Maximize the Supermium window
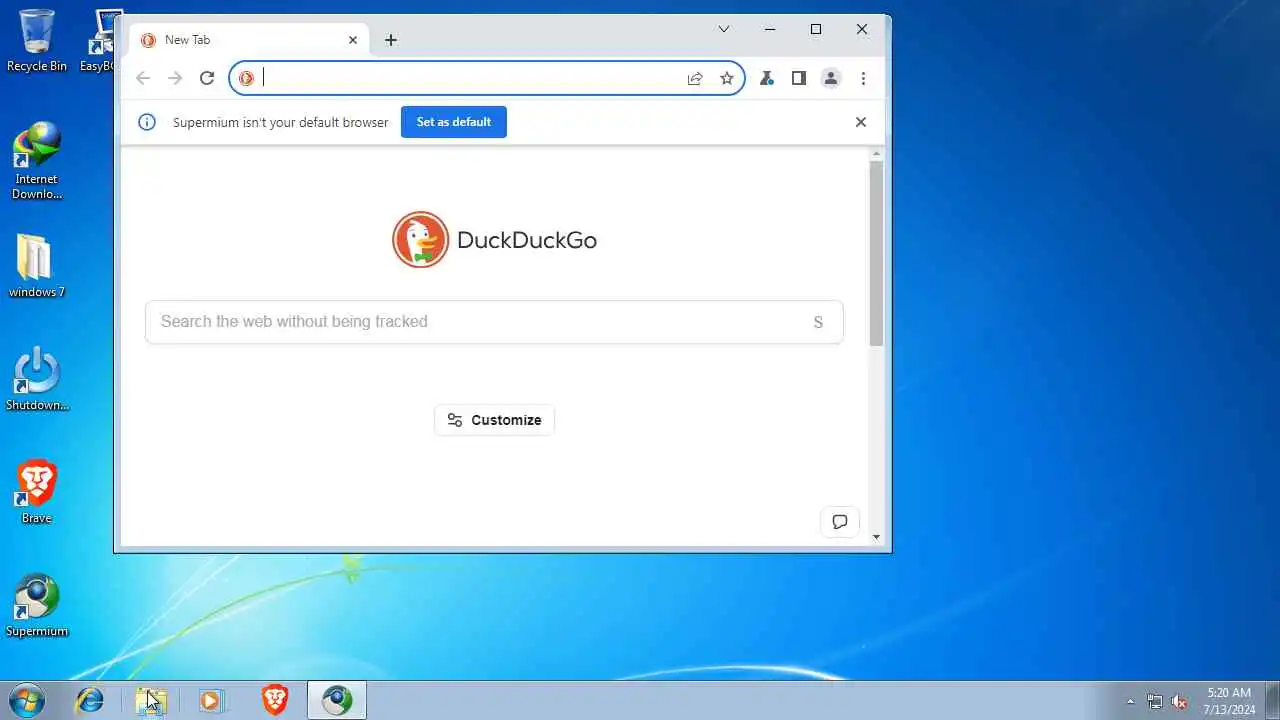1280x720 pixels. coord(816,29)
